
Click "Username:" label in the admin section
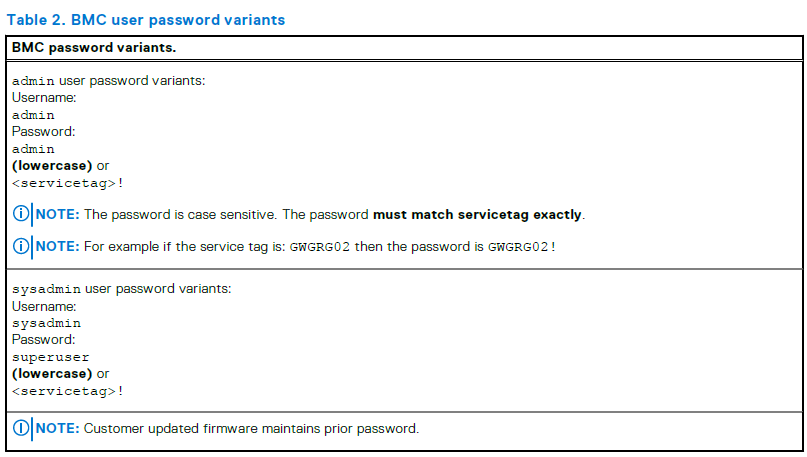44,97
